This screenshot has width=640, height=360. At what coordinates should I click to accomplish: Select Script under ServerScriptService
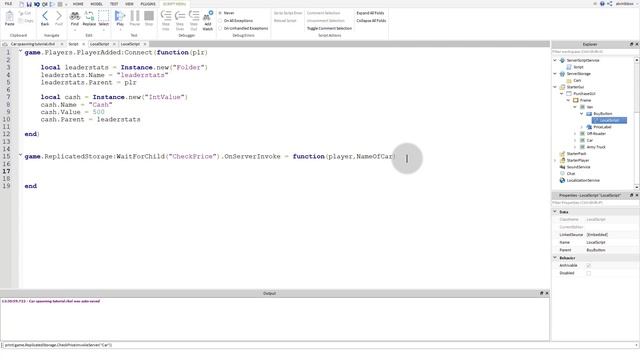click(578, 67)
